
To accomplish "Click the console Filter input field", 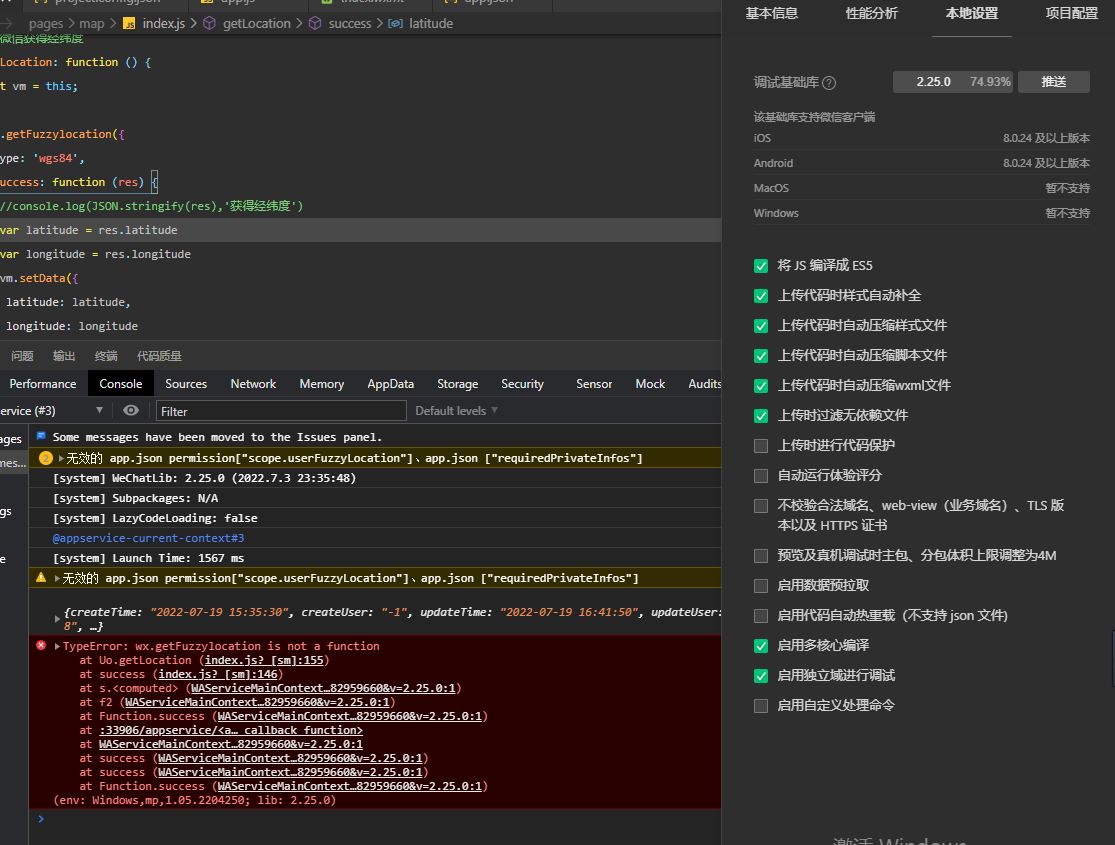I will [281, 411].
